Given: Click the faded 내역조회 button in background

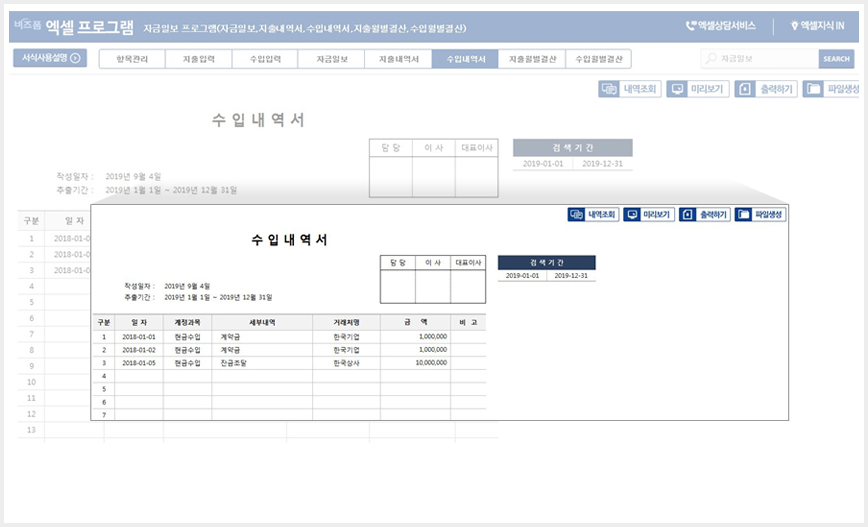Looking at the screenshot, I should [x=630, y=89].
